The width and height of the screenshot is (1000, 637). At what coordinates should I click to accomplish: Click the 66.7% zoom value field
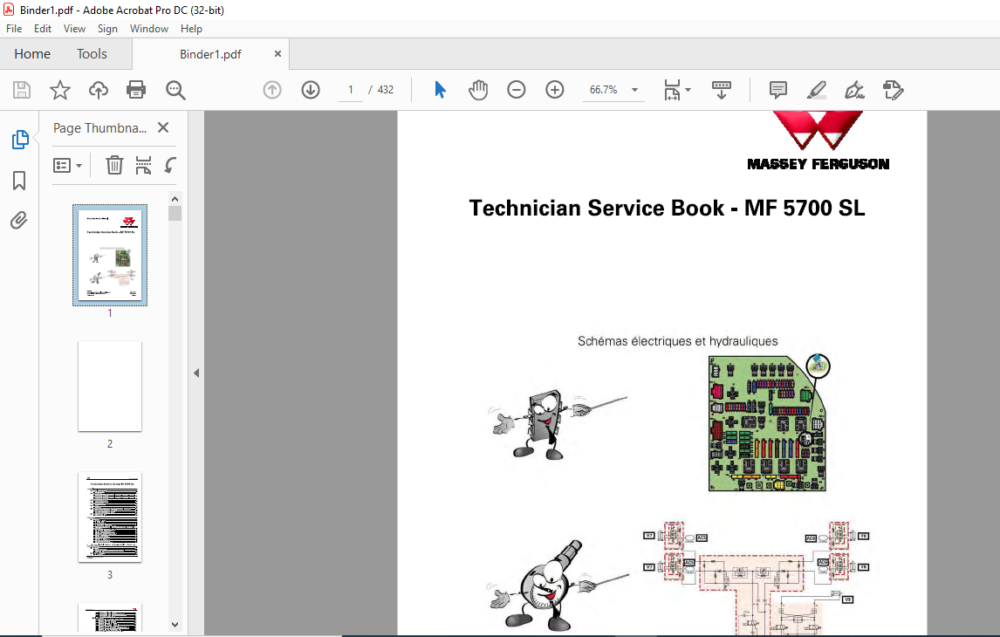[x=603, y=90]
